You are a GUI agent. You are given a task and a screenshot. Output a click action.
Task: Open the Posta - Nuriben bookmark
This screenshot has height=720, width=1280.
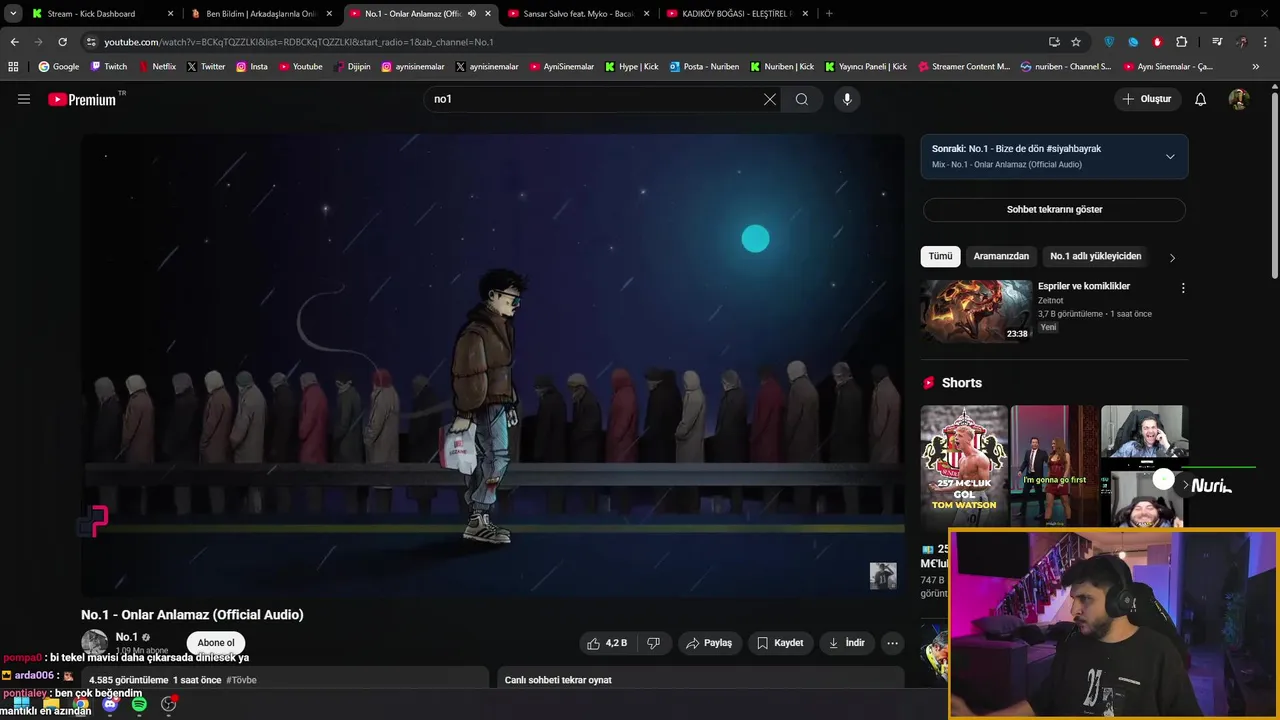click(x=704, y=67)
